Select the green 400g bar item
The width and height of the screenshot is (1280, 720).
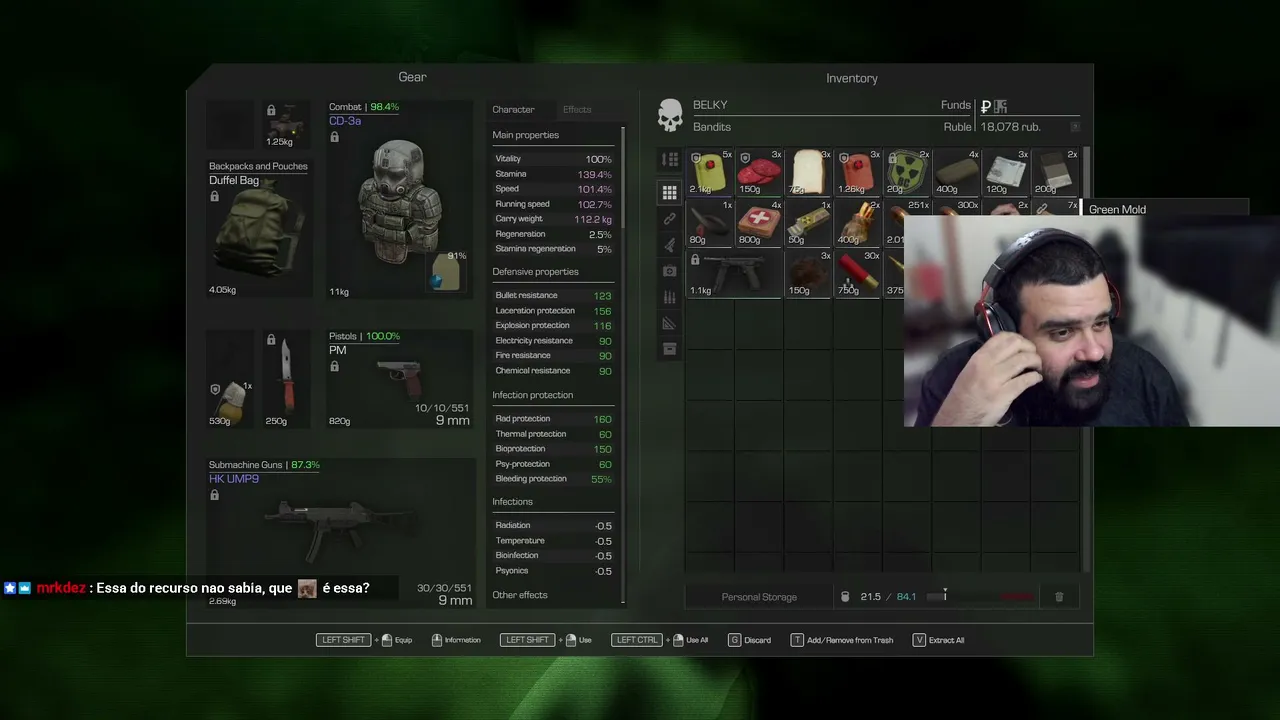pyautogui.click(x=956, y=172)
